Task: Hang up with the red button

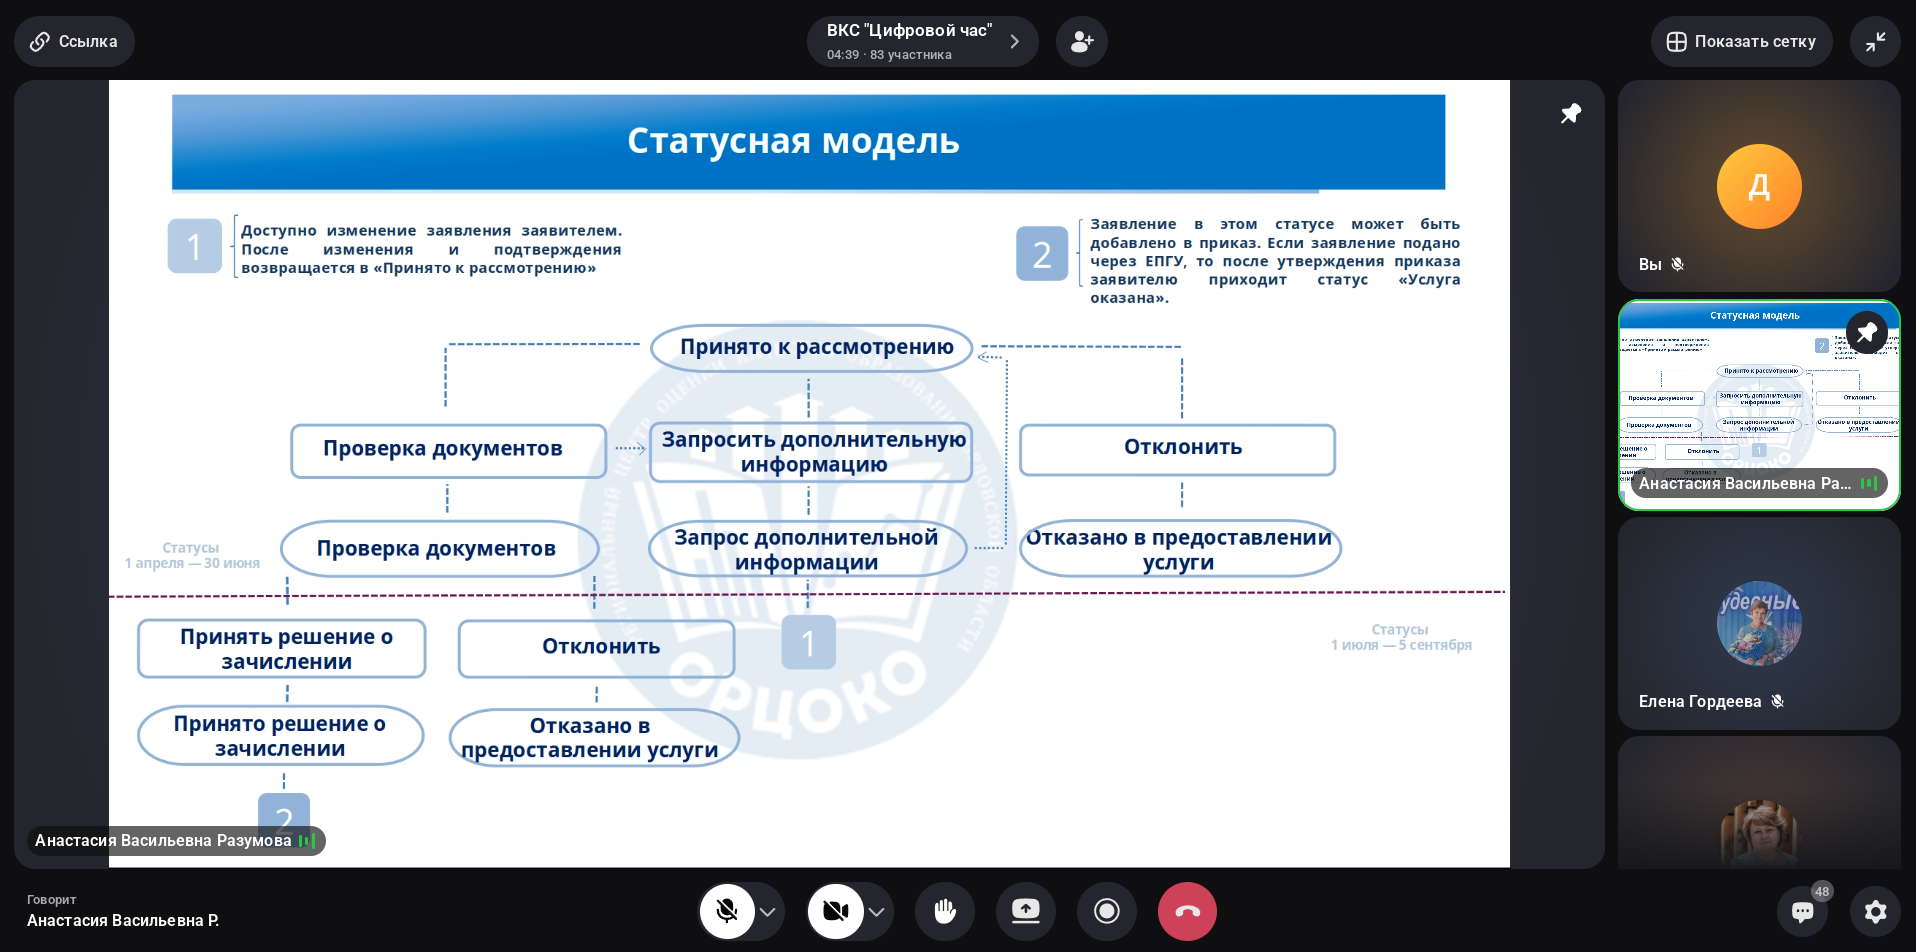Action: point(1187,911)
